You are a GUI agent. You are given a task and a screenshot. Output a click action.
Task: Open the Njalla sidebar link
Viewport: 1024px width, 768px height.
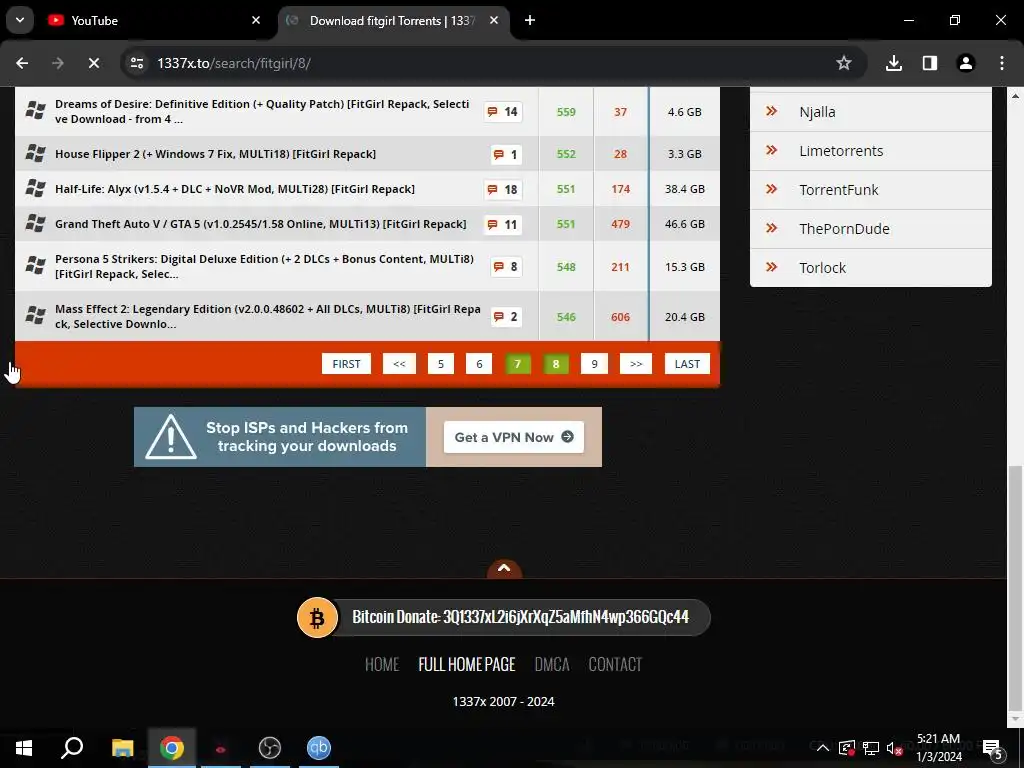(x=871, y=112)
